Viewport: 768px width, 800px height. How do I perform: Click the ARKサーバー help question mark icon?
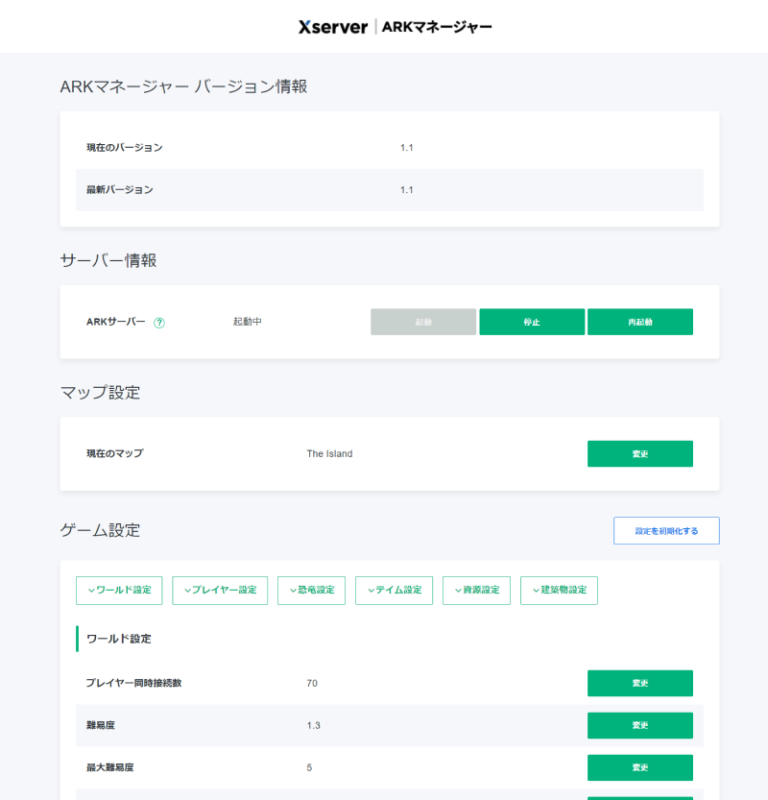pyautogui.click(x=160, y=322)
